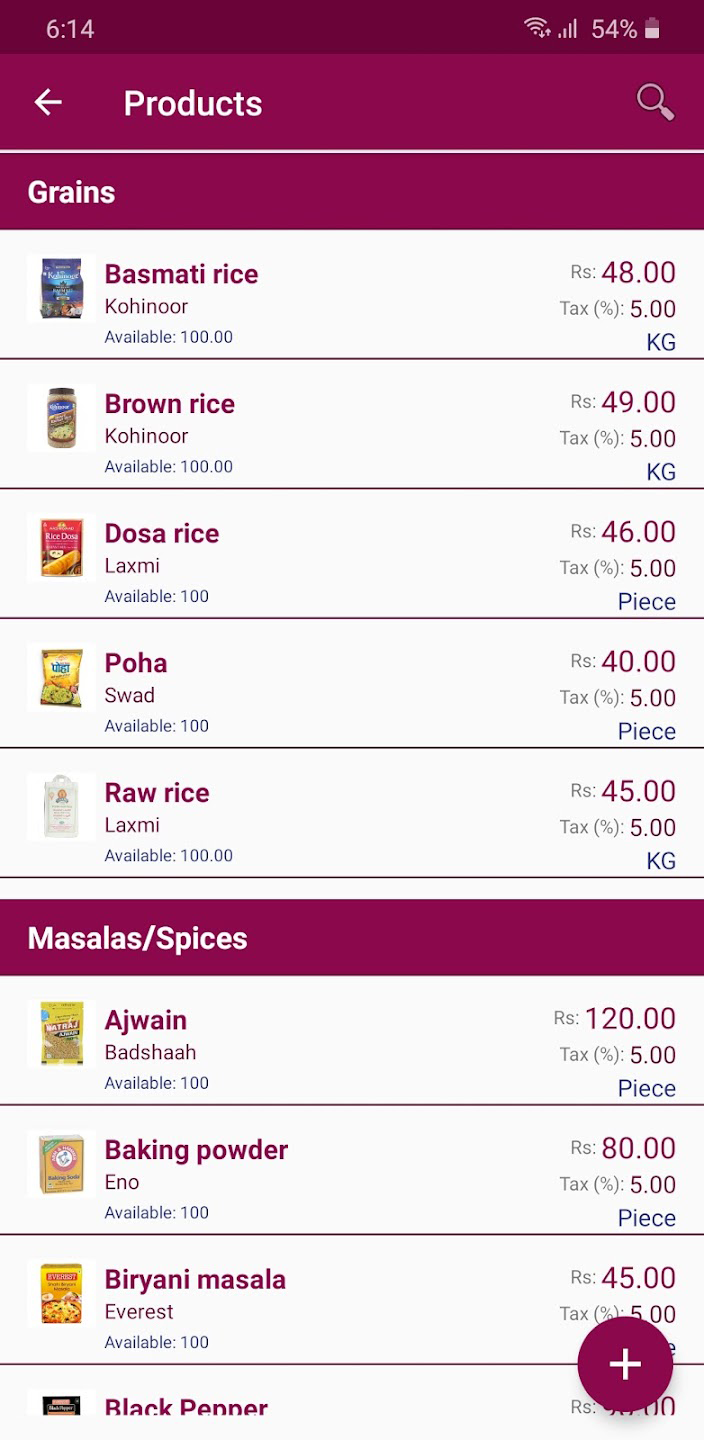Viewport: 704px width, 1440px height.
Task: Open the Raw rice bag thumbnail
Action: click(x=61, y=807)
